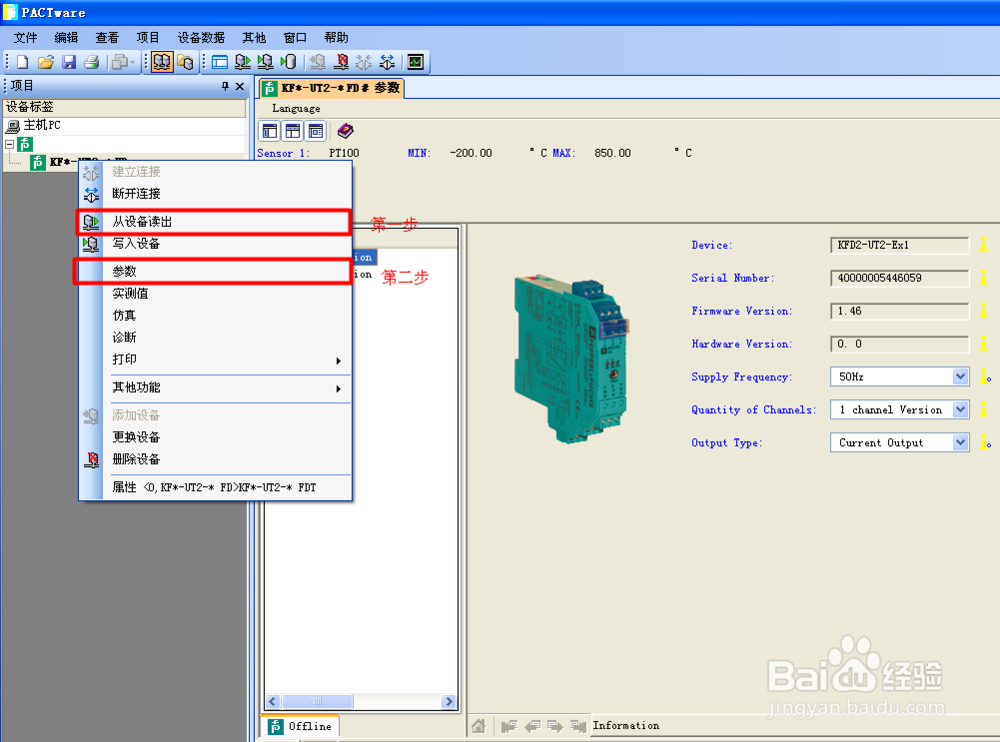Open the 编辑 menu
The width and height of the screenshot is (1000, 742).
point(66,38)
